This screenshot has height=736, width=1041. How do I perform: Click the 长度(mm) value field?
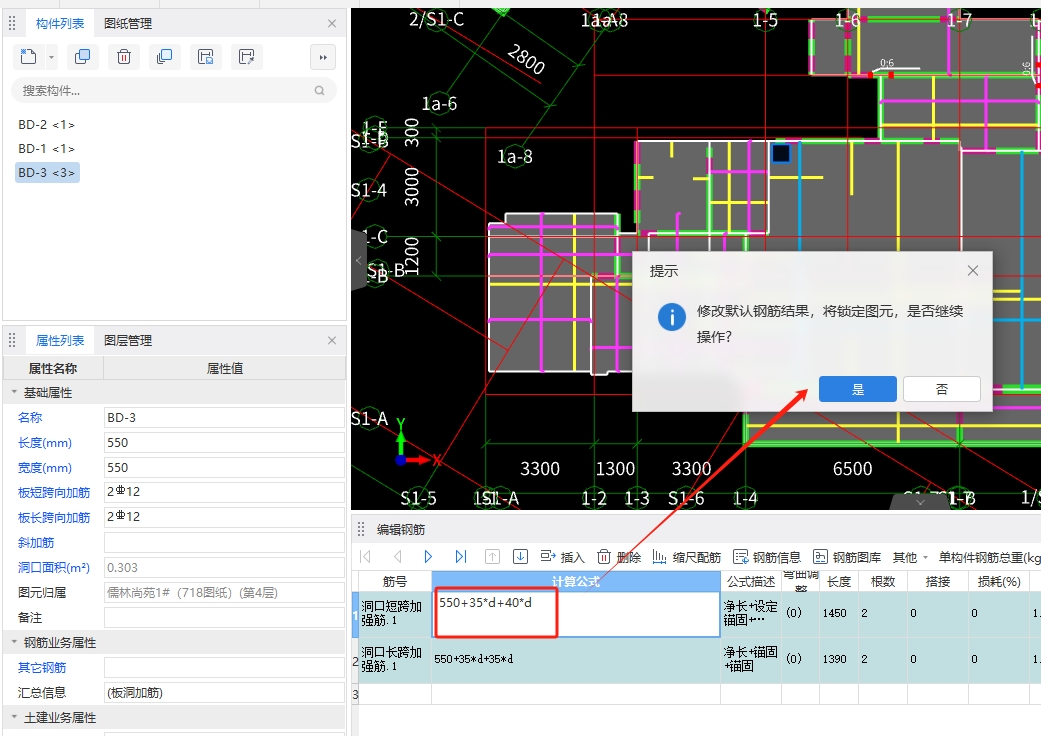224,443
